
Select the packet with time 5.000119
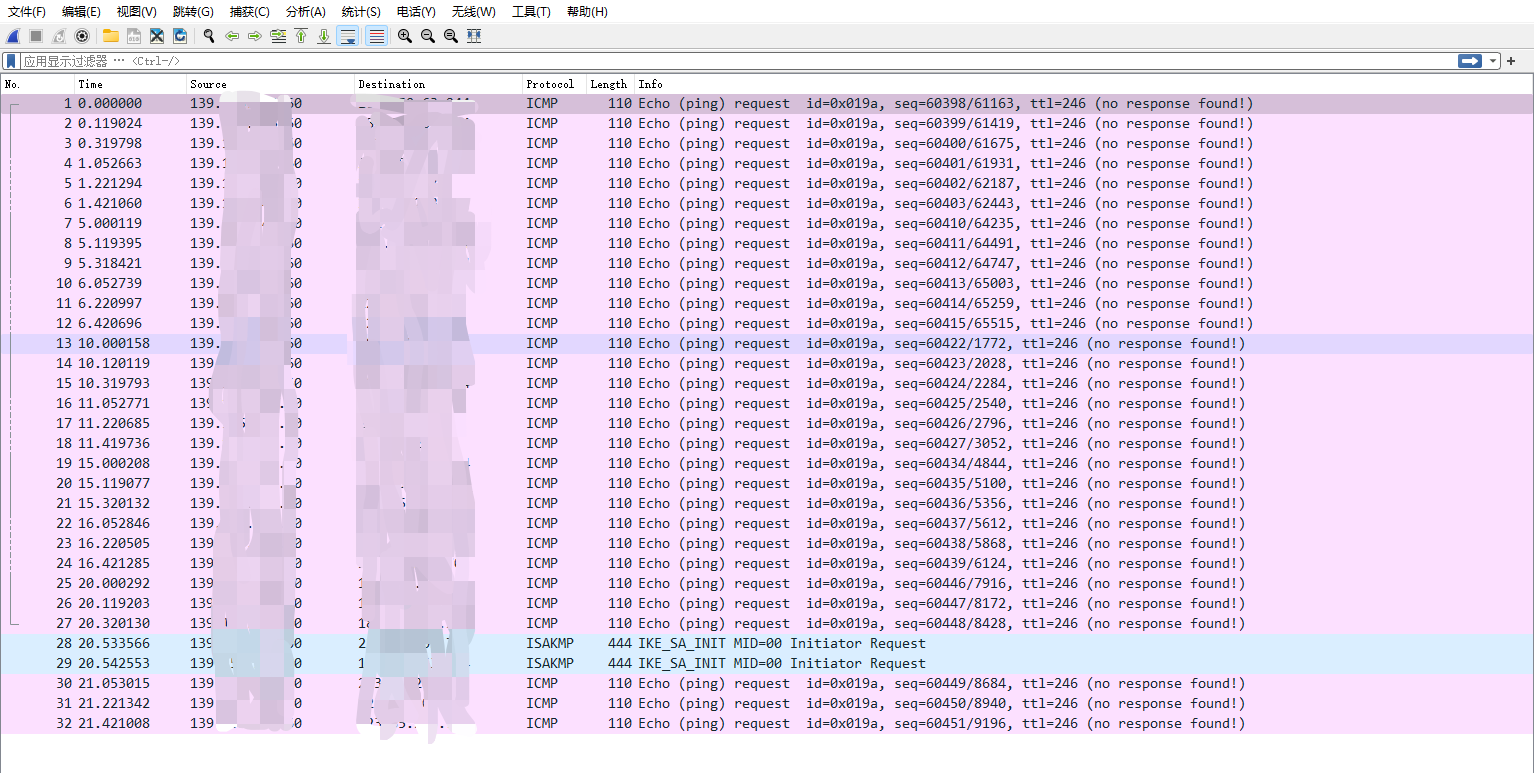[767, 224]
